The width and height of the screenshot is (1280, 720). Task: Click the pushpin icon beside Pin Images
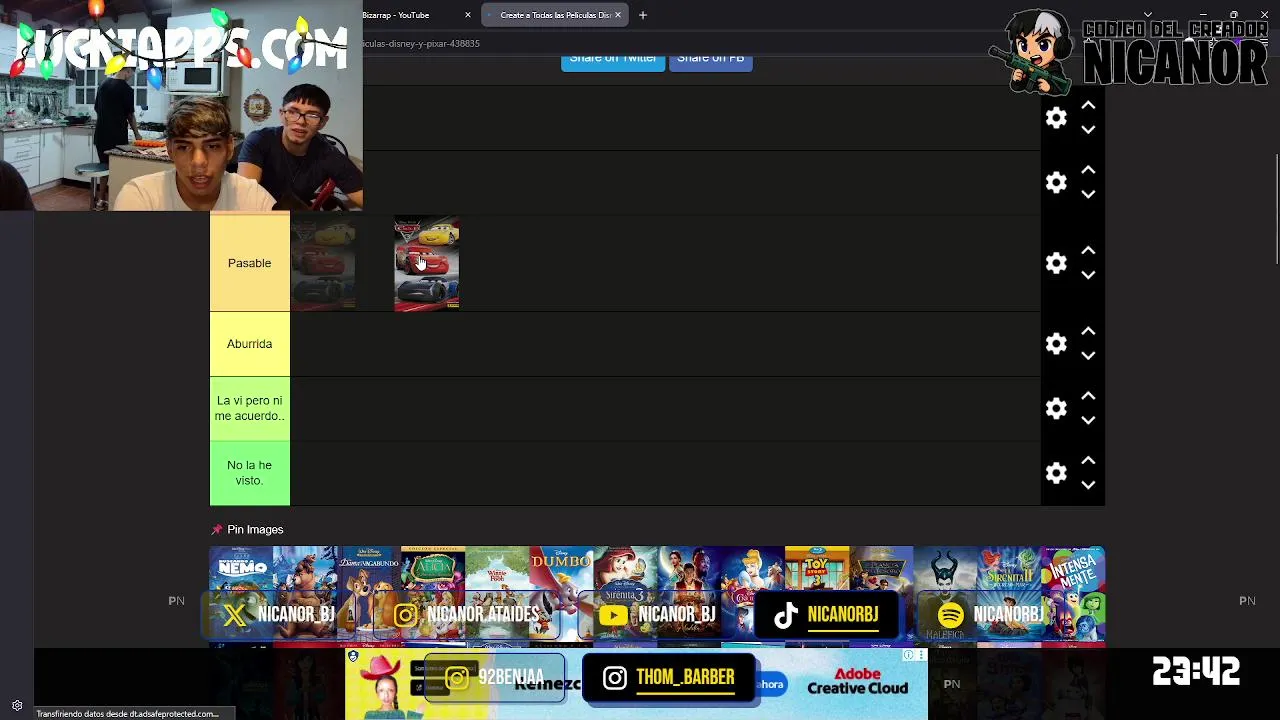point(216,530)
